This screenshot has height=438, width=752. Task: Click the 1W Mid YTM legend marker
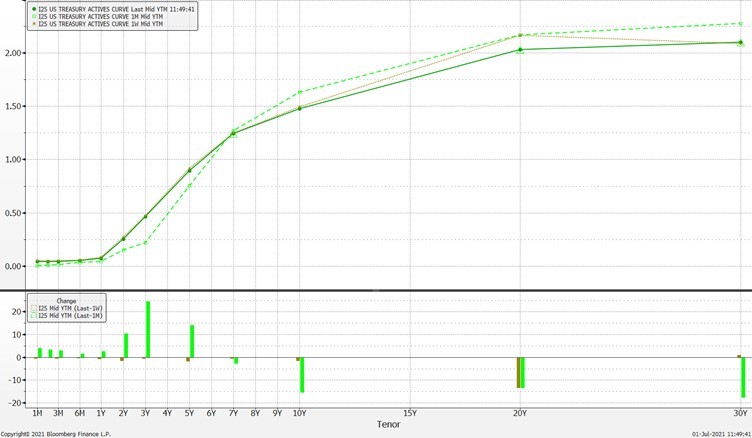[x=33, y=22]
